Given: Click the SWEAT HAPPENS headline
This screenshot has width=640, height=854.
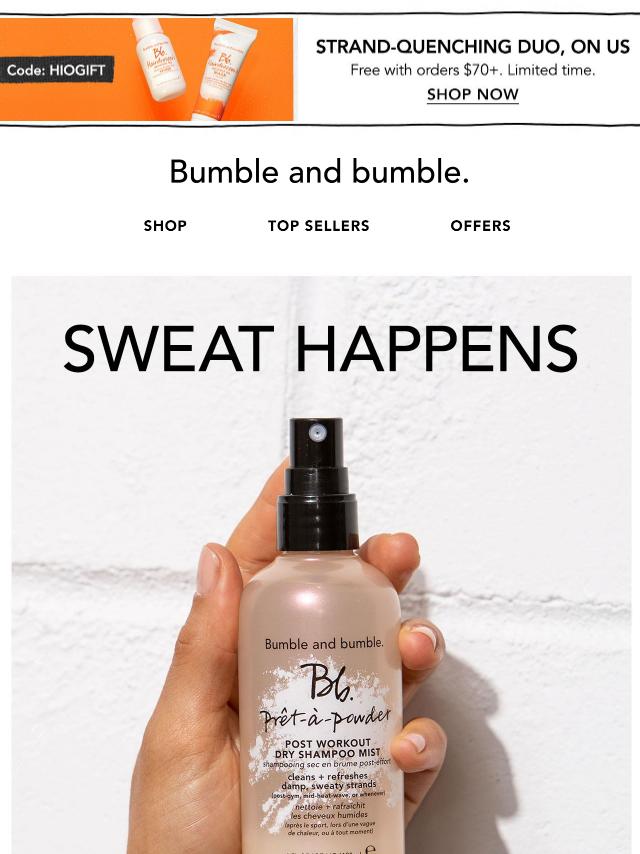Looking at the screenshot, I should coord(320,349).
